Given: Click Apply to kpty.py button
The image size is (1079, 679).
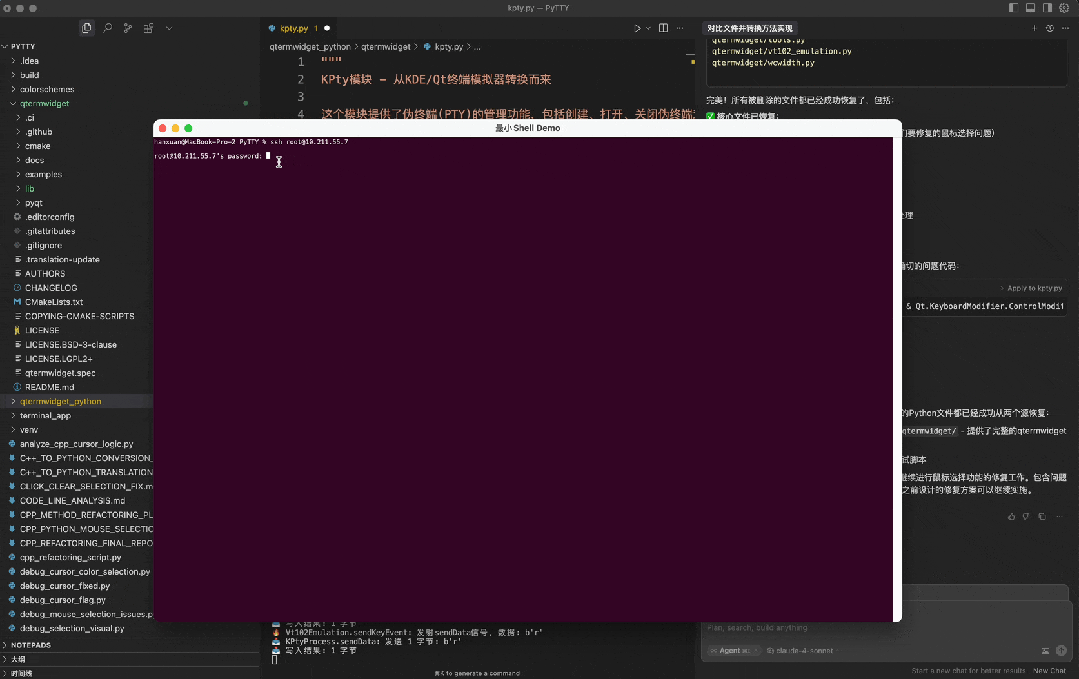Looking at the screenshot, I should tap(1031, 288).
